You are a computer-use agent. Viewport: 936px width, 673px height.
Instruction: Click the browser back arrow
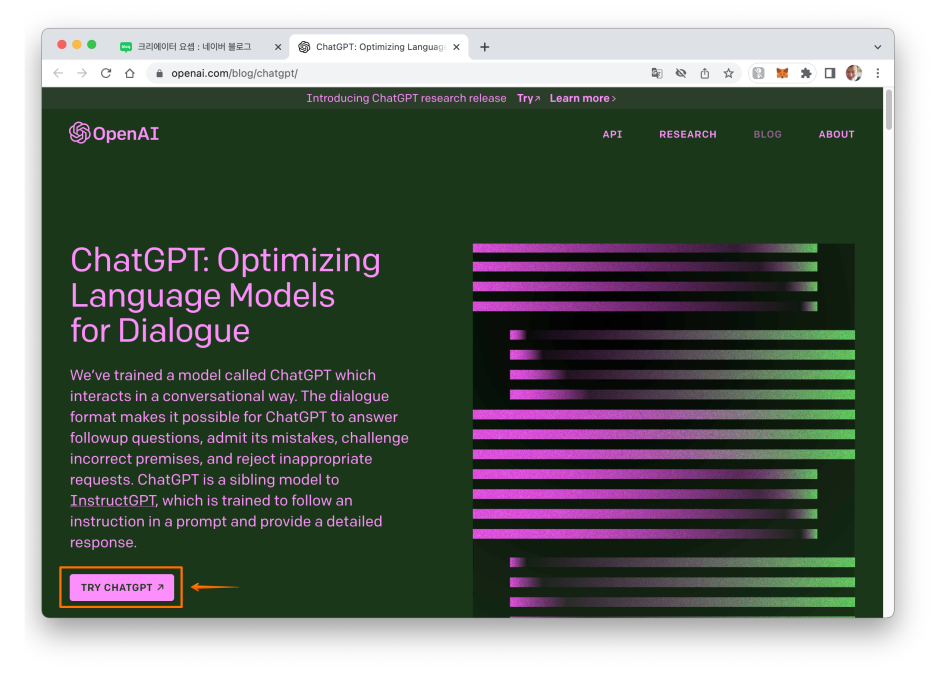(58, 73)
